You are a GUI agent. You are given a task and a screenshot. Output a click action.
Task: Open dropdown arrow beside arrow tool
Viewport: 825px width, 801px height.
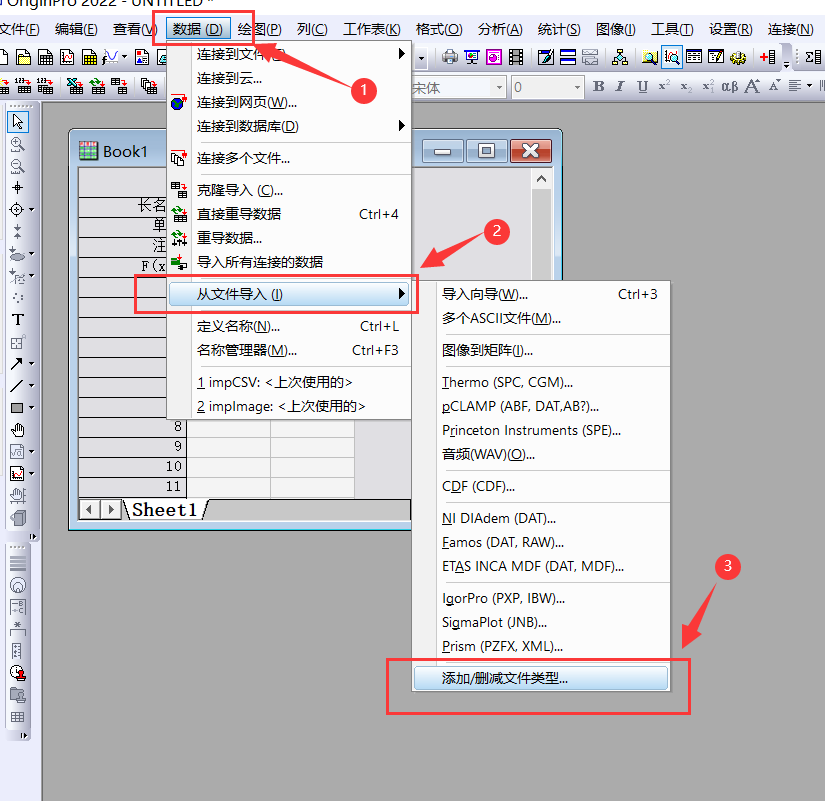[x=32, y=364]
